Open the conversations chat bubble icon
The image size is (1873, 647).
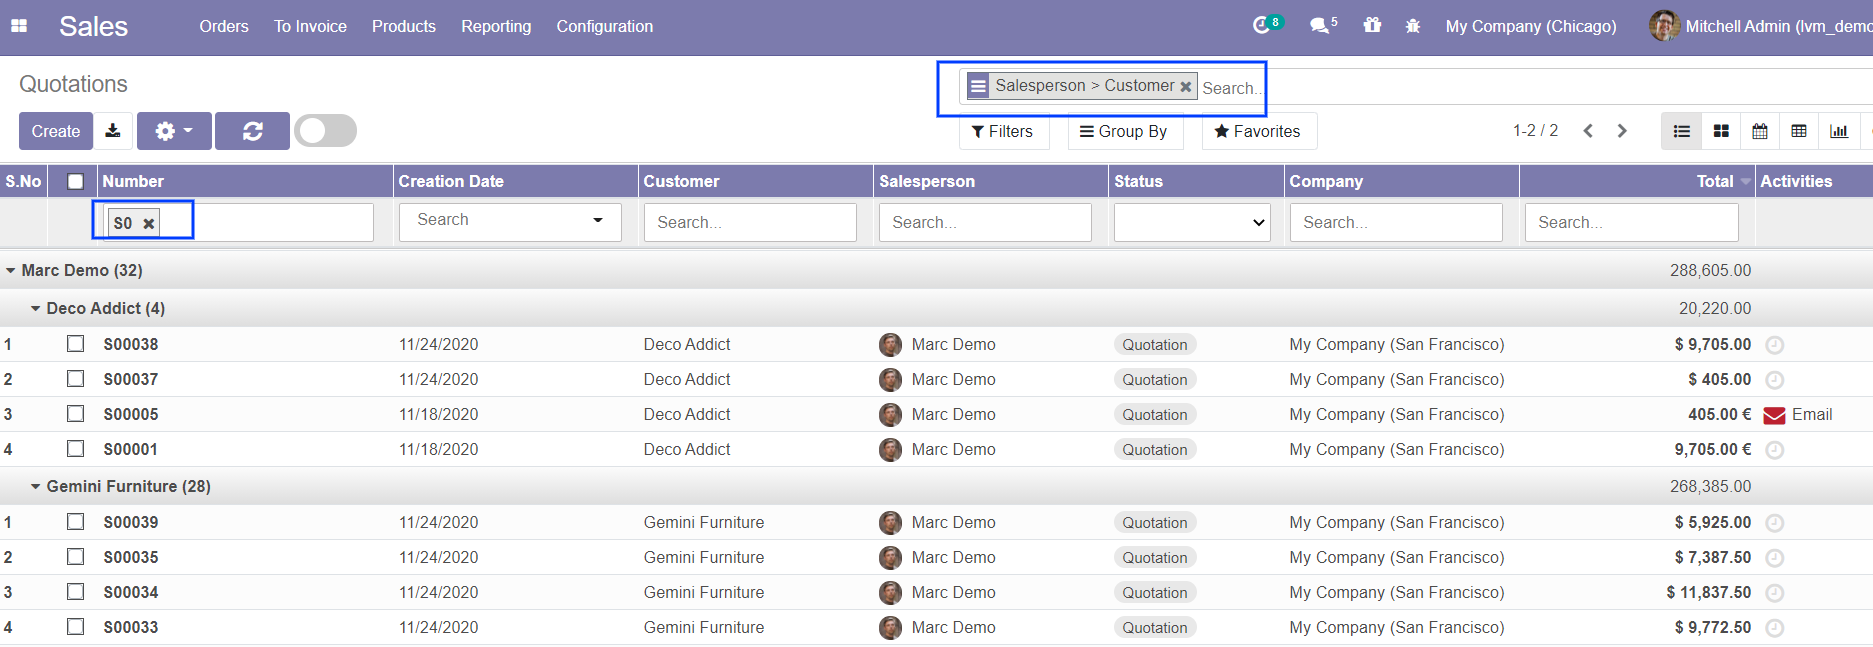click(x=1321, y=26)
